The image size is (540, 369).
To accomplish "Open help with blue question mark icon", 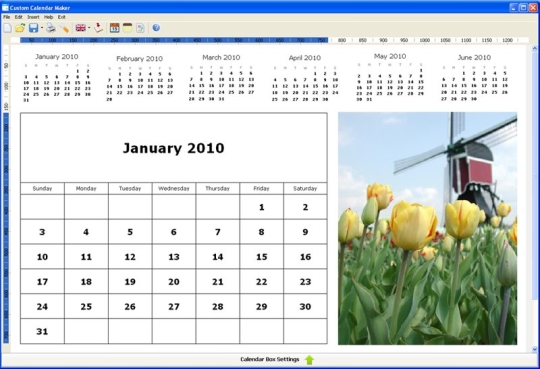I will click(156, 28).
